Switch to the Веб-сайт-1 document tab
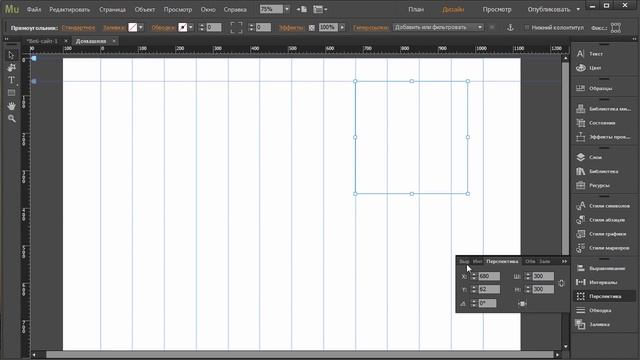This screenshot has height=360, width=640. pyautogui.click(x=42, y=41)
